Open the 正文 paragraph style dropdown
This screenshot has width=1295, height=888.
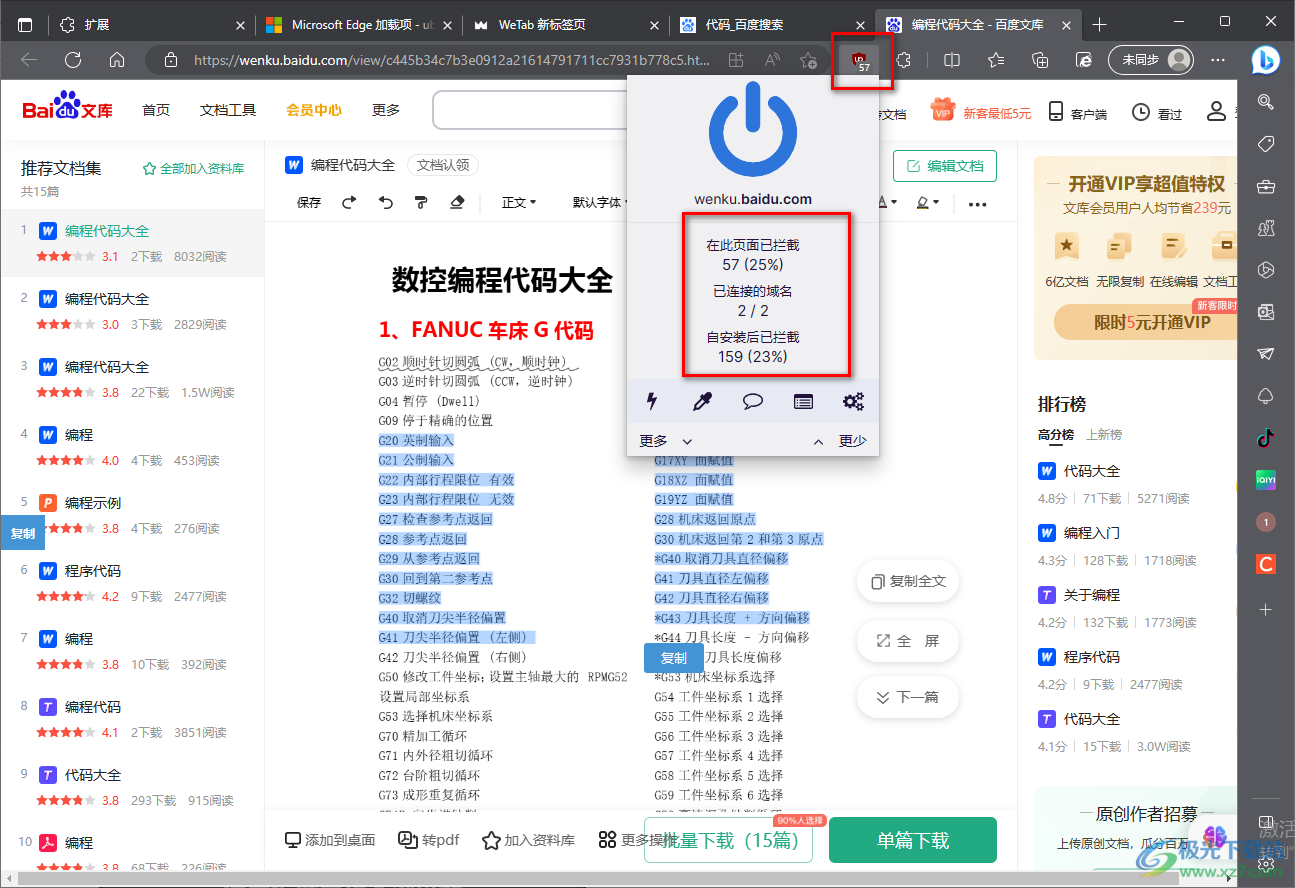(519, 203)
